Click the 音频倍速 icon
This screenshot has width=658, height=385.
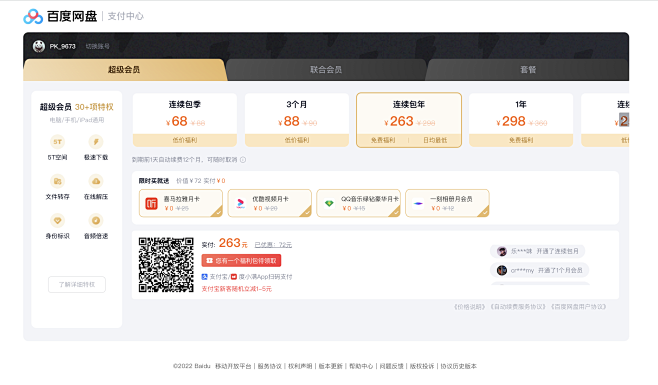[x=96, y=220]
